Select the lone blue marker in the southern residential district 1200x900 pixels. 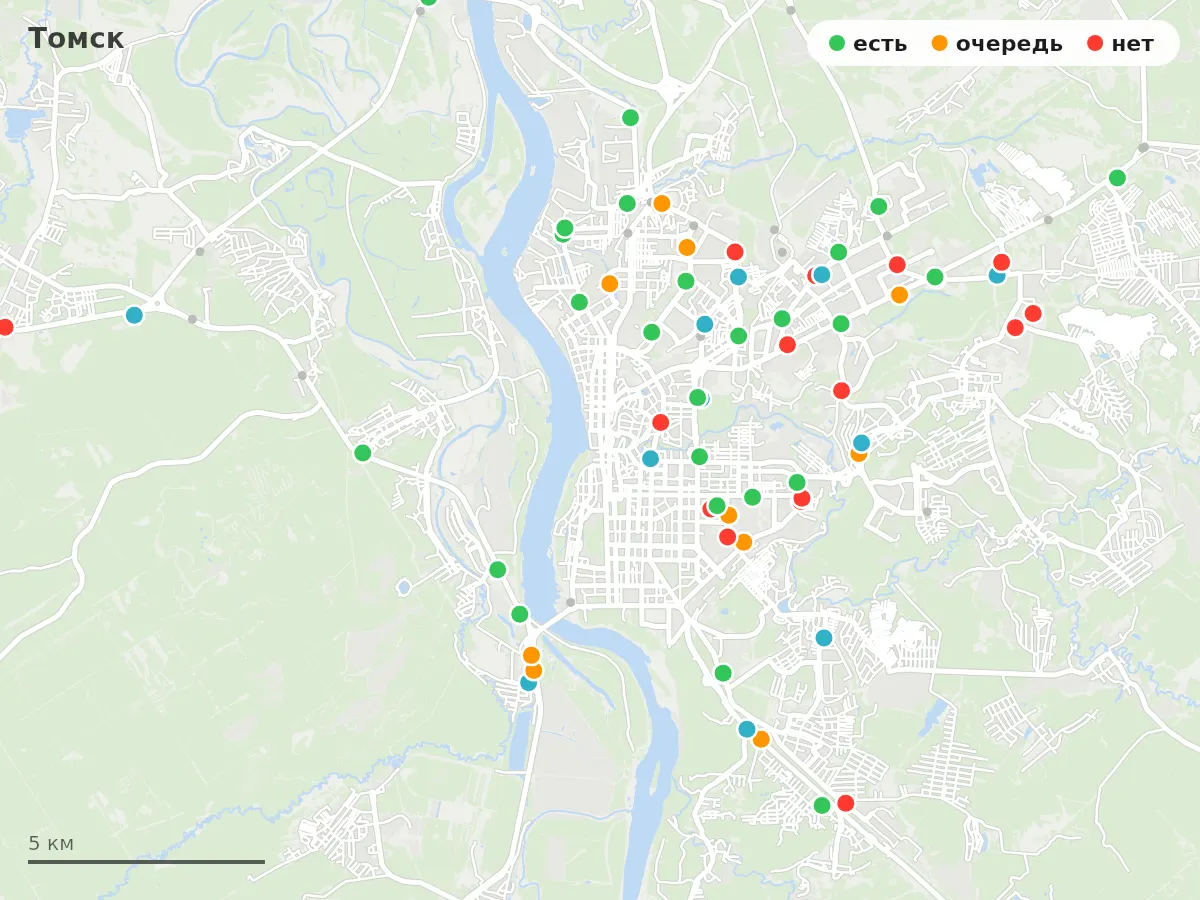pos(824,638)
